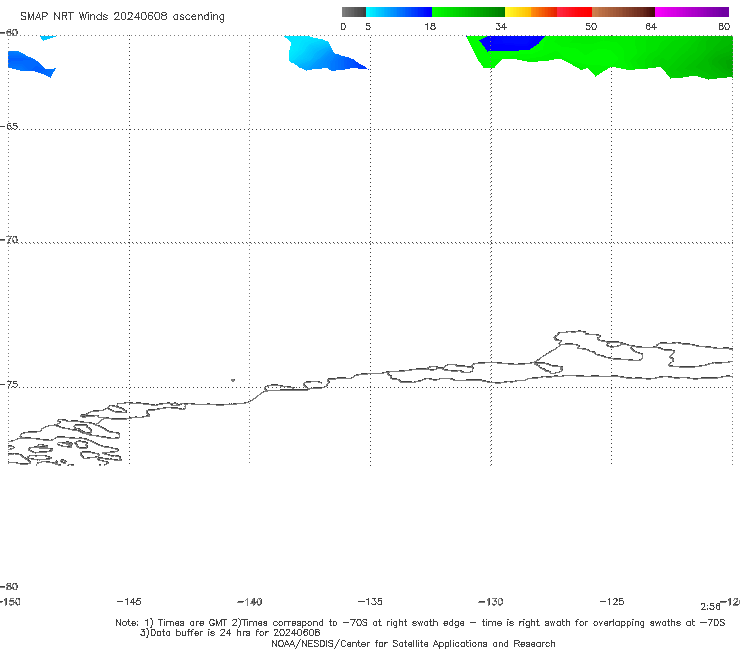Screen dimensions: 740x650
Task: Select the gray segment of the wind color bar
Action: pos(353,12)
